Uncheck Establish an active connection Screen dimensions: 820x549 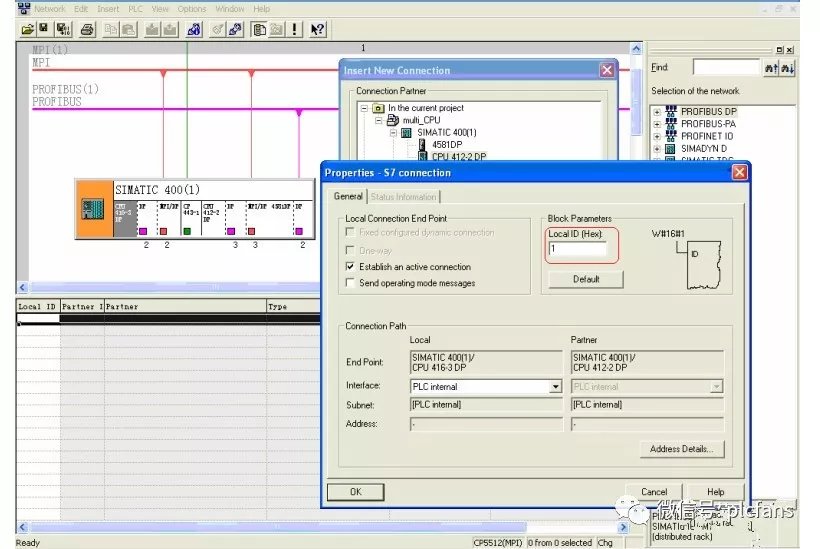(x=350, y=267)
